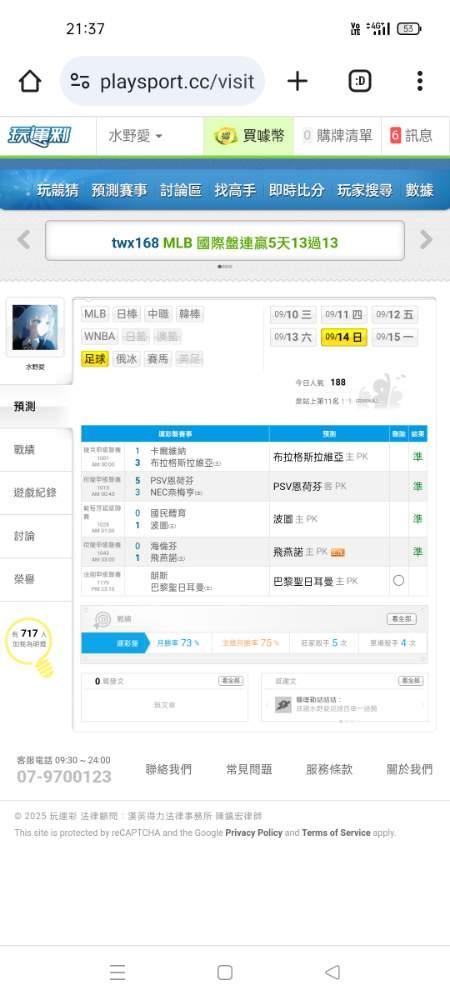Click the playsport site logo
Image resolution: width=450 pixels, height=1000 pixels.
click(40, 136)
